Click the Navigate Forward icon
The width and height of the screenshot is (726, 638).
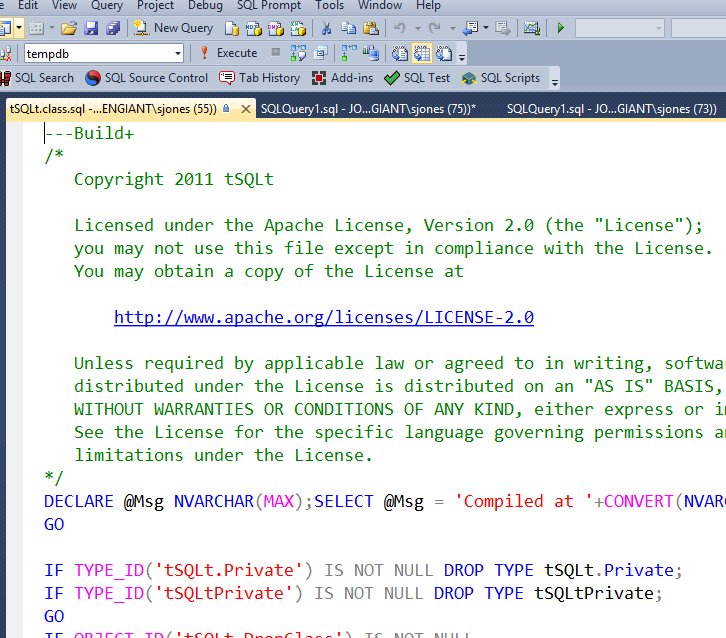pos(502,28)
